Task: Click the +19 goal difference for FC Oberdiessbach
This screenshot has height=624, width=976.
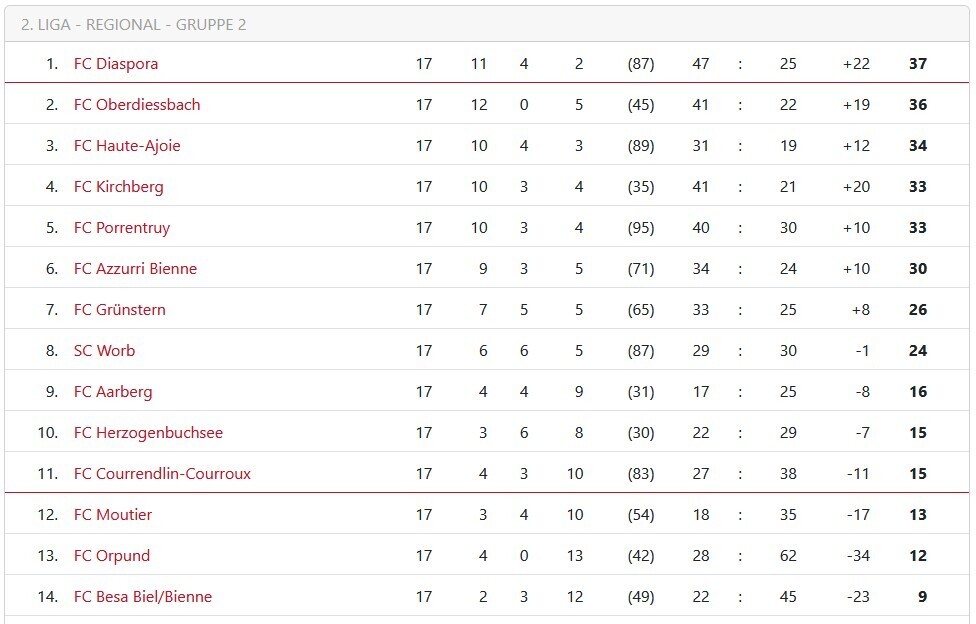Action: pos(856,105)
